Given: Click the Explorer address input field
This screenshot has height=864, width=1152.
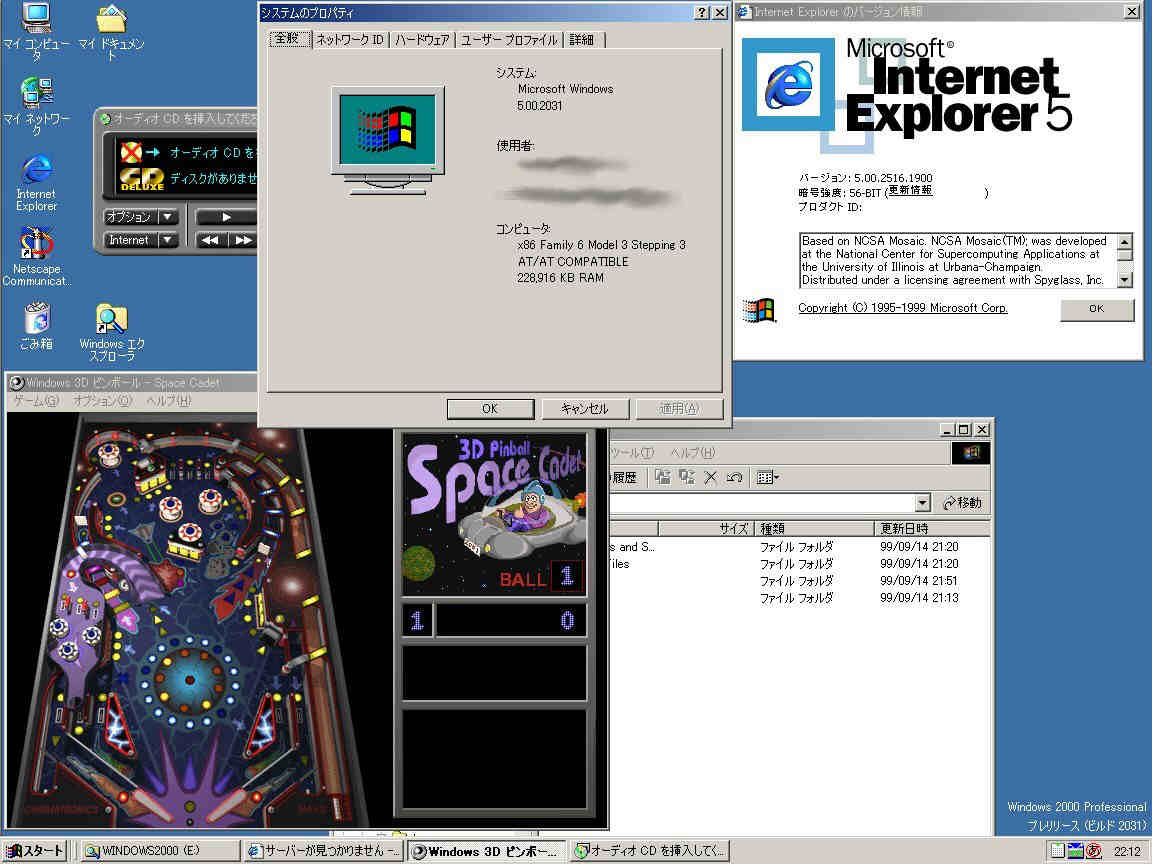Looking at the screenshot, I should 762,503.
